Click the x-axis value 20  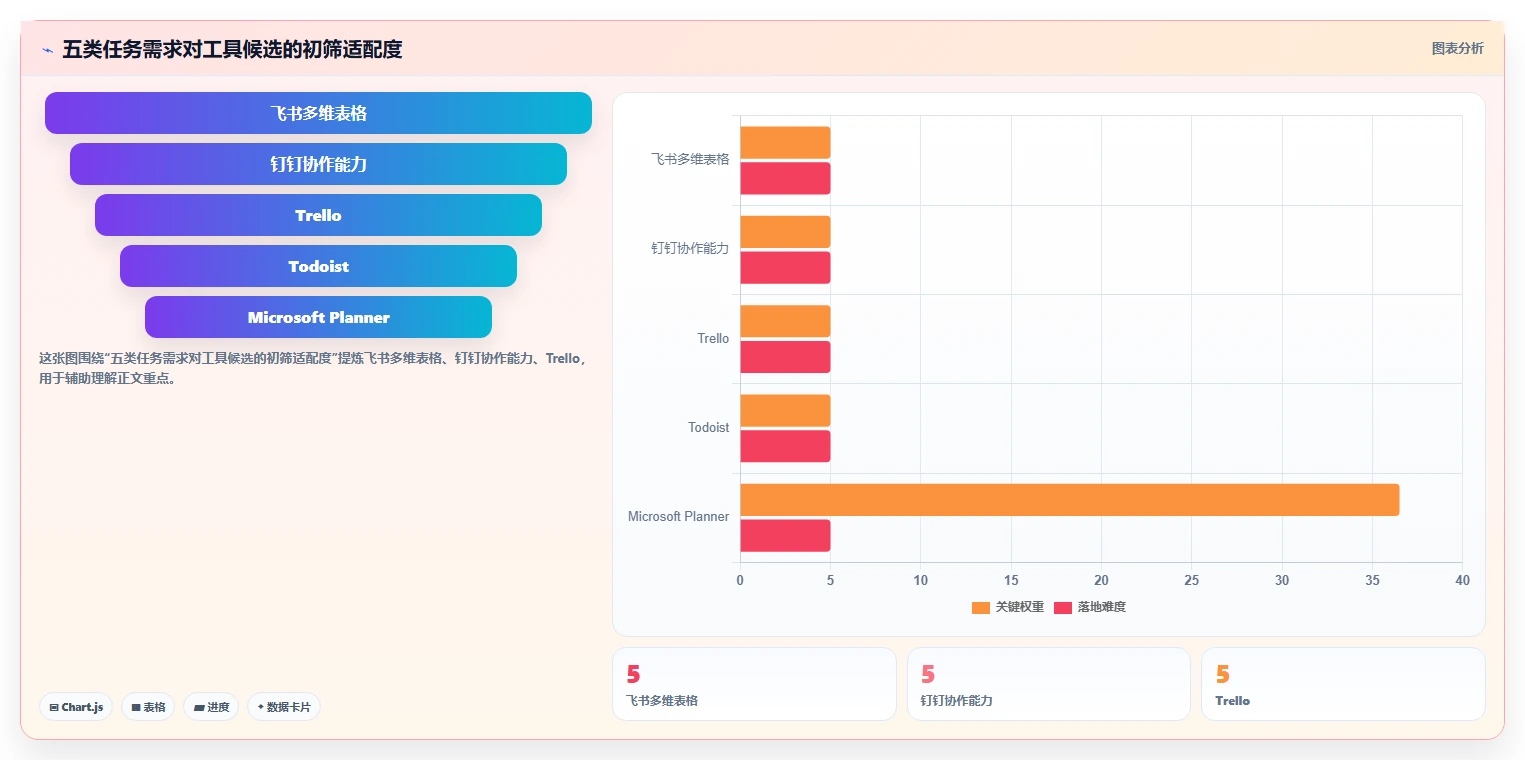pyautogui.click(x=1101, y=580)
